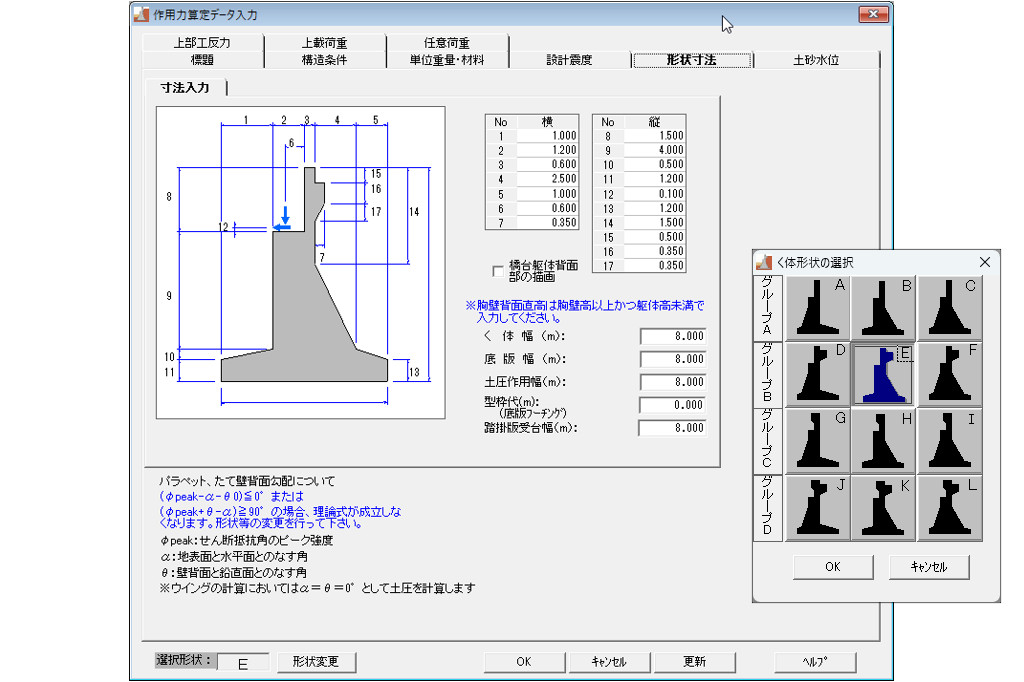The height and width of the screenshot is (682, 1024).
Task: Select body shape F icon
Action: [950, 374]
